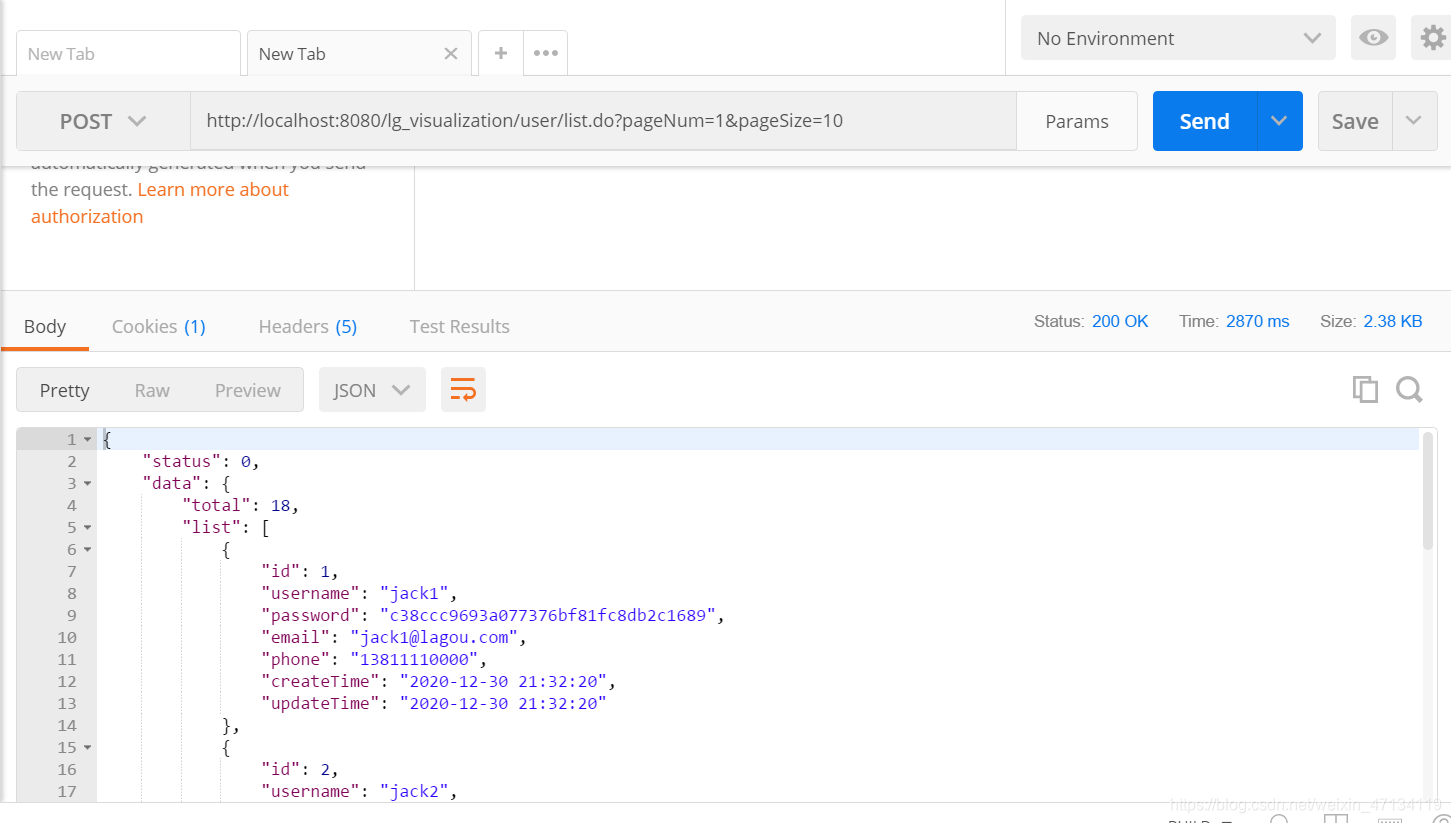The width and height of the screenshot is (1451, 823).
Task: Click the "id": 2 line
Action: coord(300,769)
